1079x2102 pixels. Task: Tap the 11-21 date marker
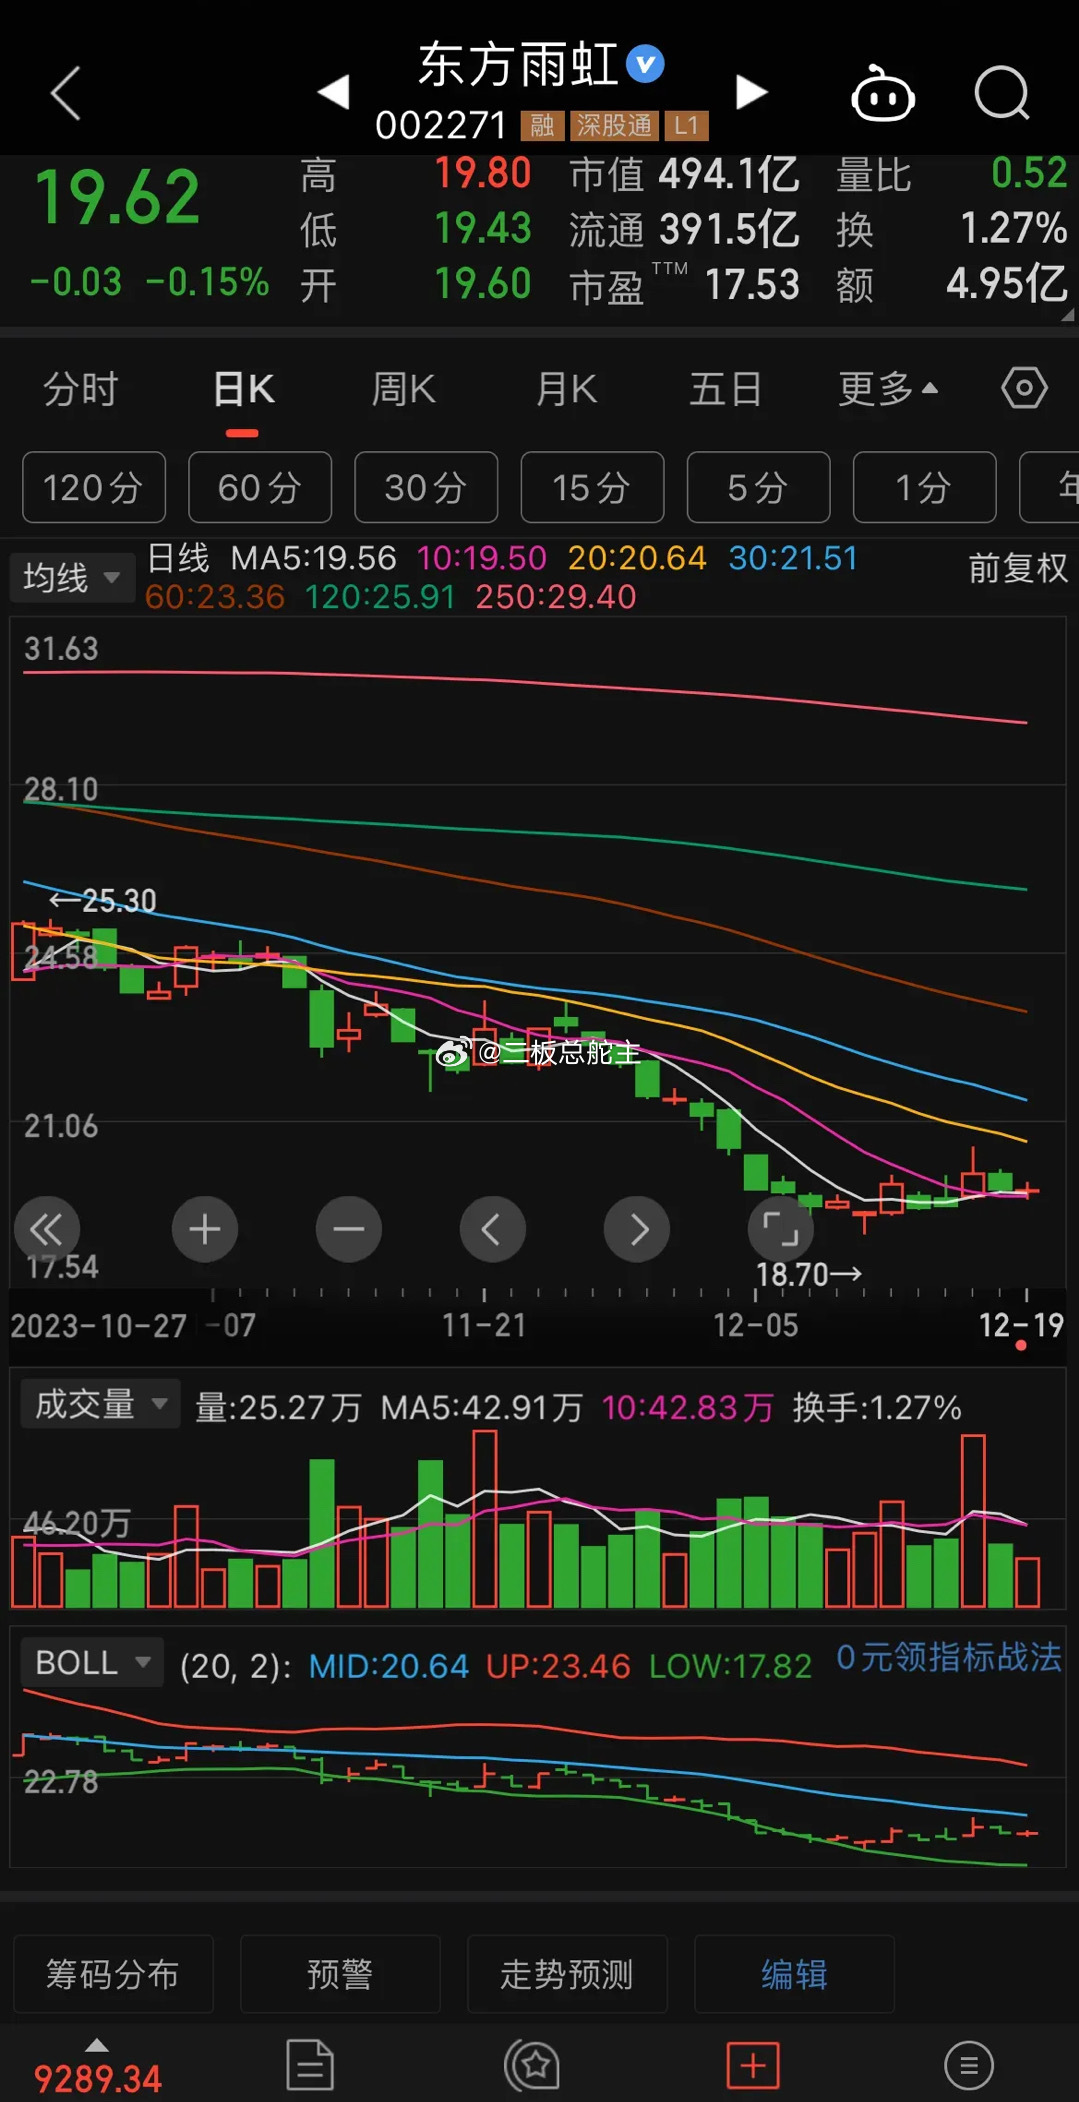pos(484,1325)
